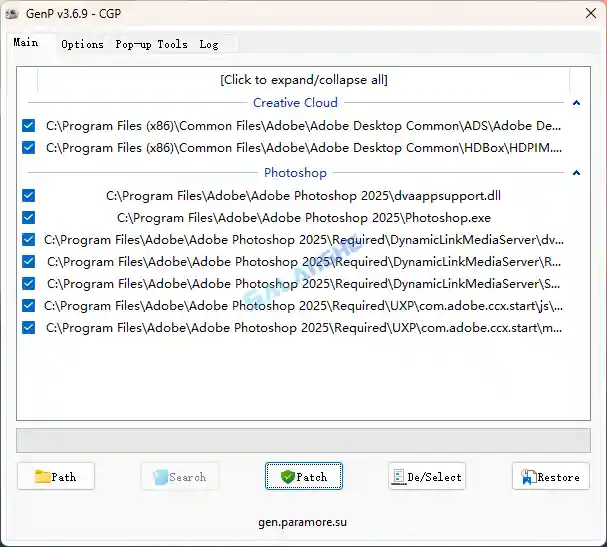Click the Patch button label
This screenshot has height=547, width=607.
(x=312, y=477)
